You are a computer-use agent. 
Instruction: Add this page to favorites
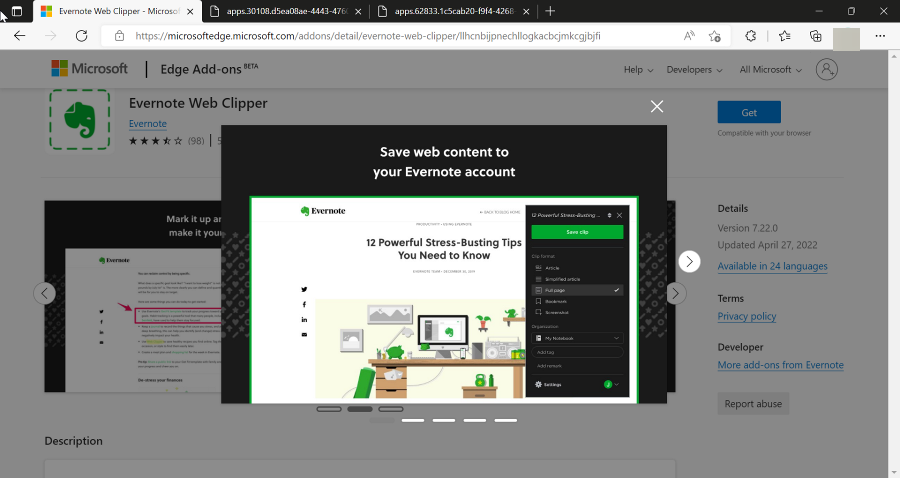tap(715, 36)
